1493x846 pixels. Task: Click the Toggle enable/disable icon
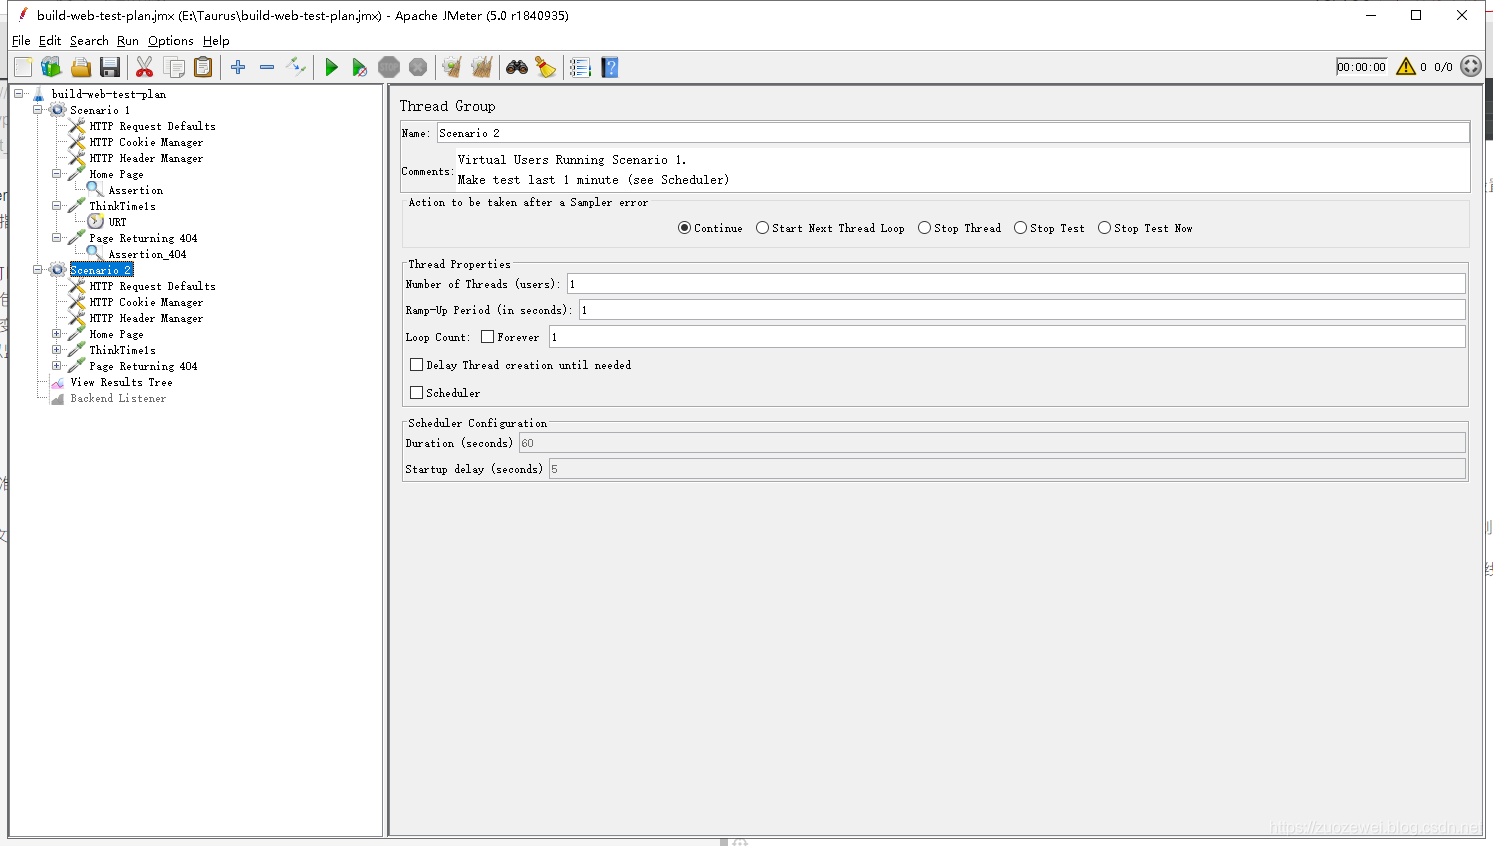coord(296,67)
